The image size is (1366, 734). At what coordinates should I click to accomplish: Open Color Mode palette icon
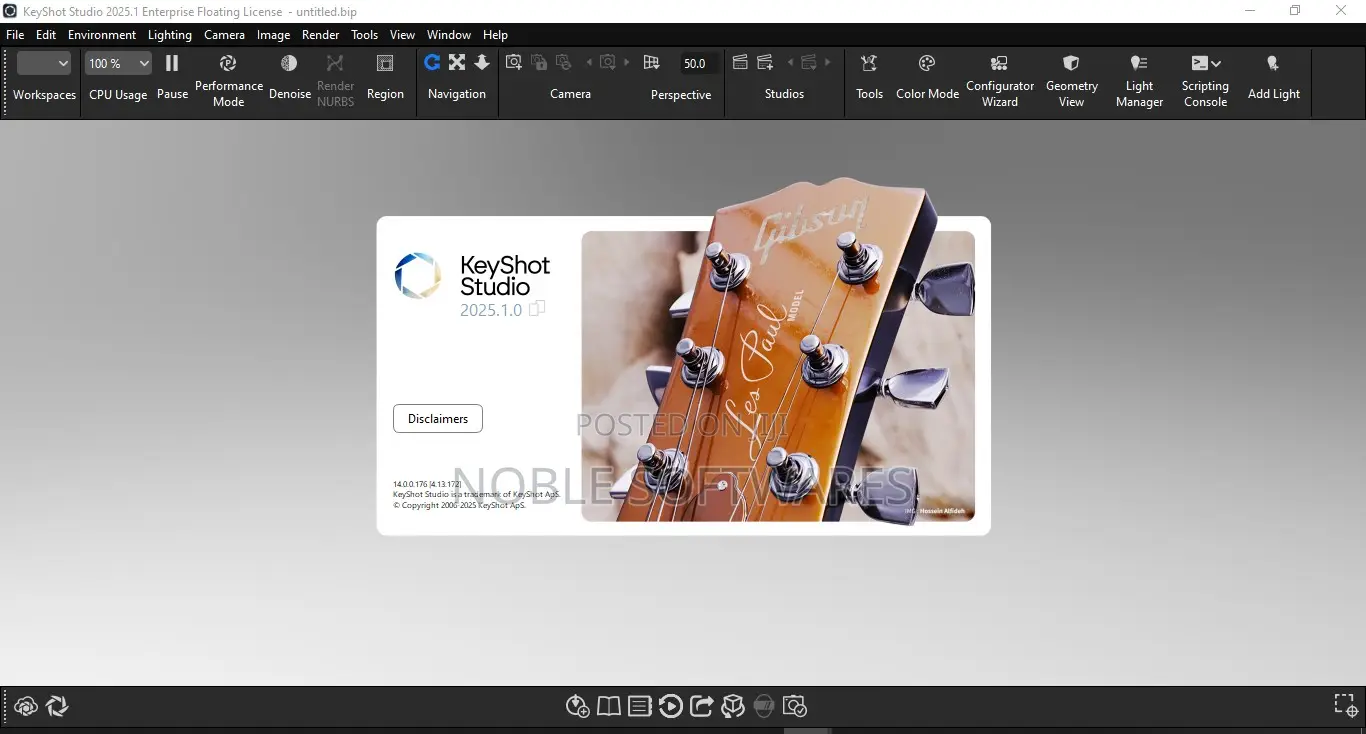[927, 63]
